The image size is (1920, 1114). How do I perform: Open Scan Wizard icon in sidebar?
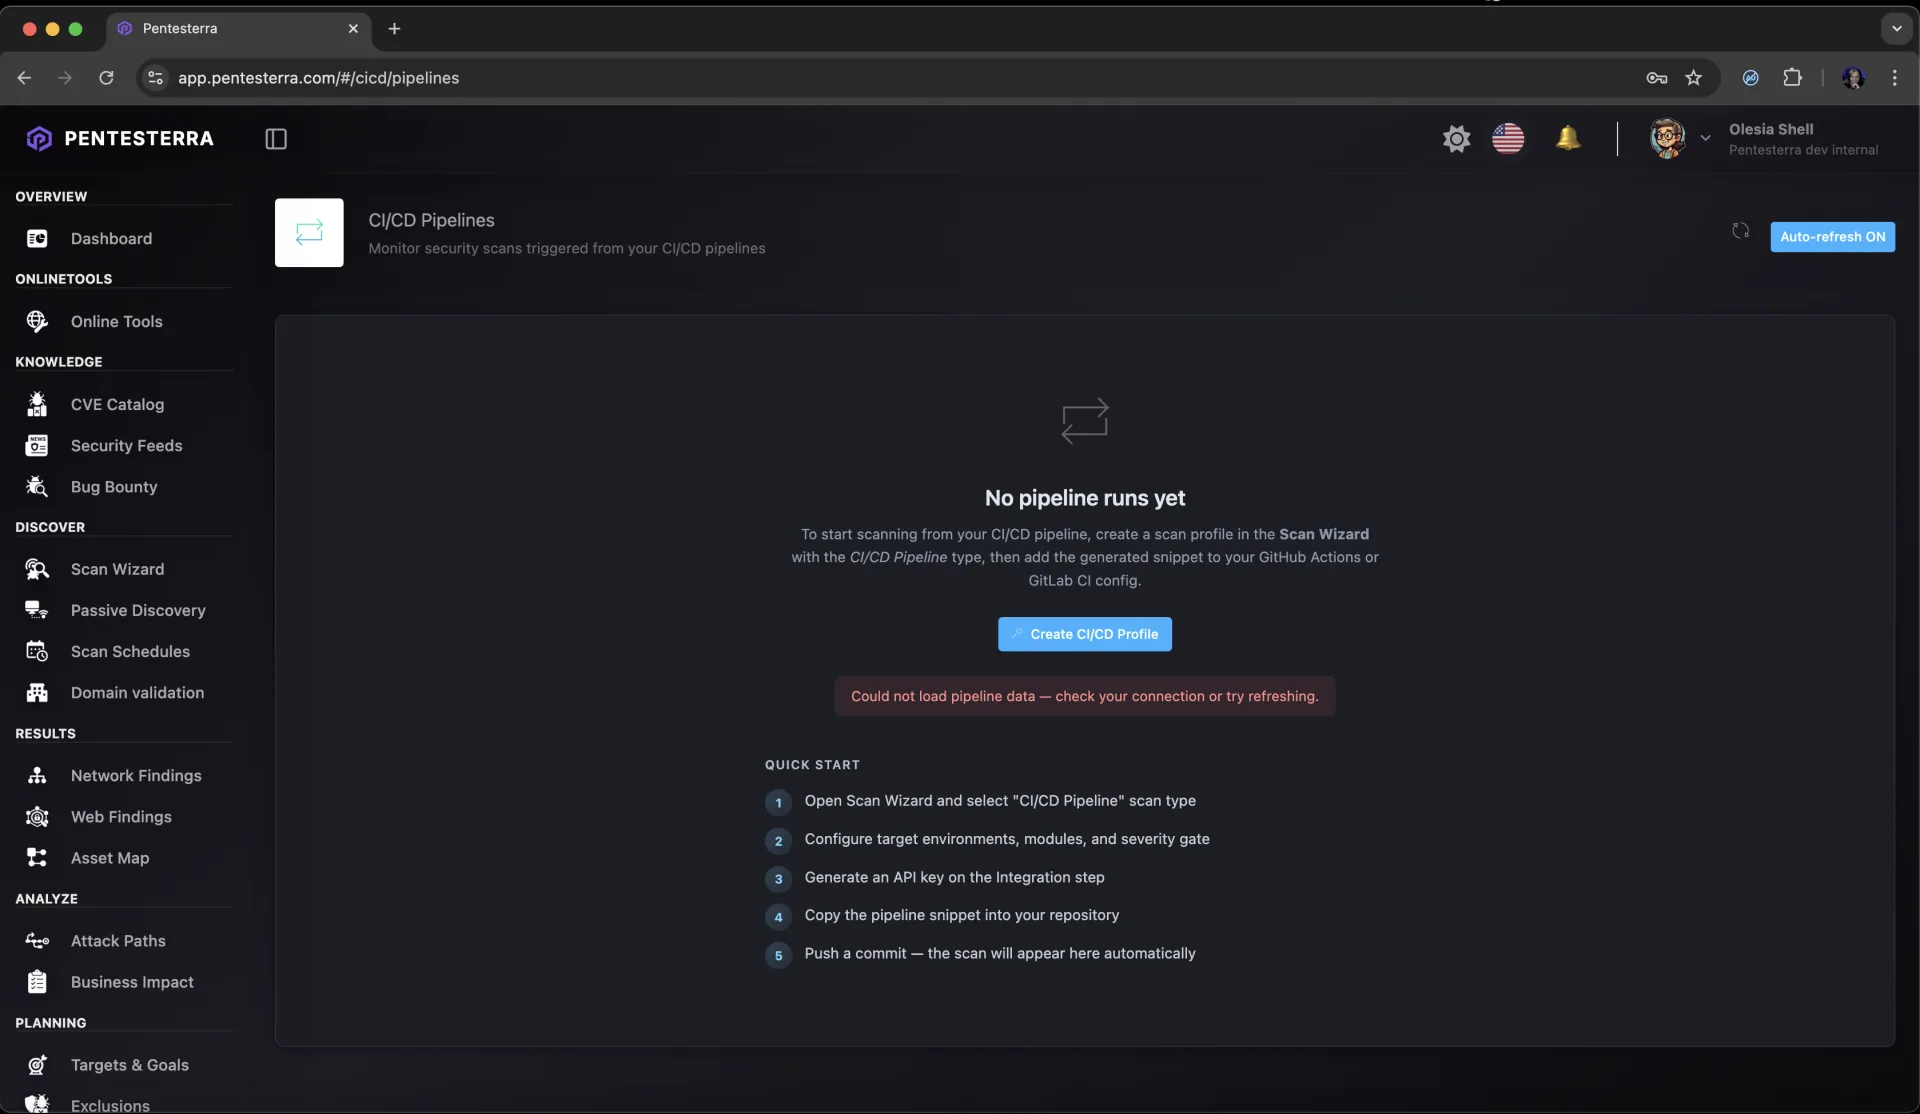coord(37,569)
